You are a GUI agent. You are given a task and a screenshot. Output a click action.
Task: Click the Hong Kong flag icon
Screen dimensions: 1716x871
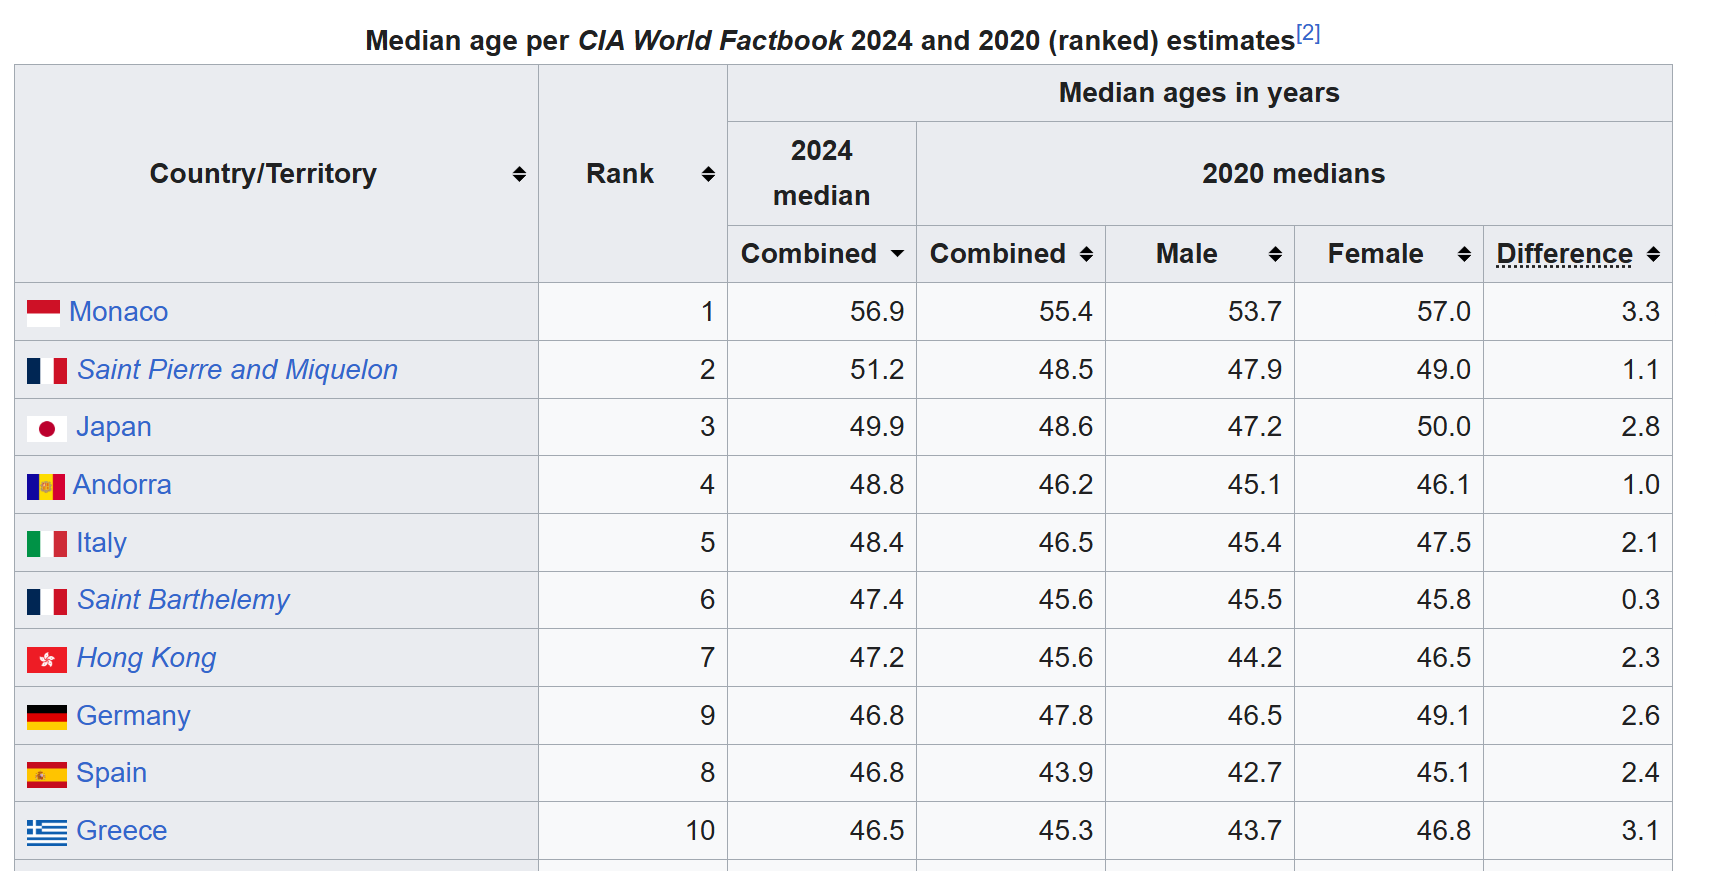pos(46,660)
